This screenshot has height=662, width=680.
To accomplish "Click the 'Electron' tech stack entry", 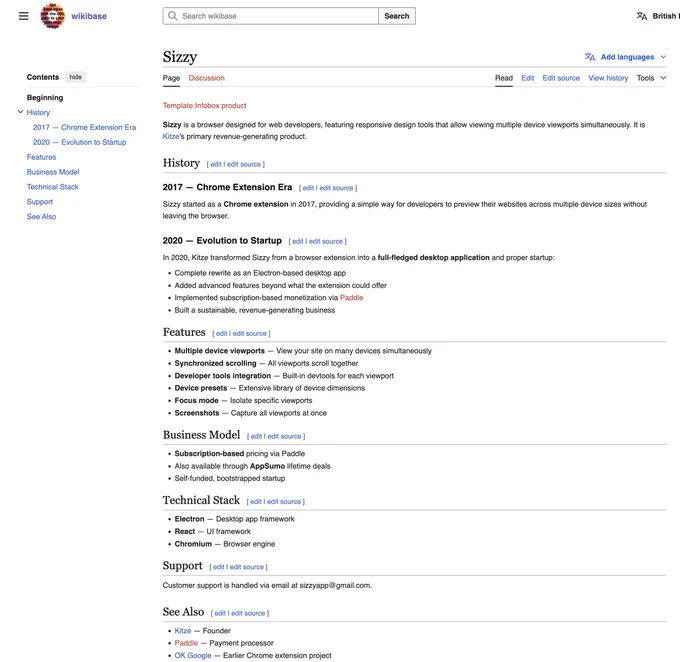I will pos(189,519).
